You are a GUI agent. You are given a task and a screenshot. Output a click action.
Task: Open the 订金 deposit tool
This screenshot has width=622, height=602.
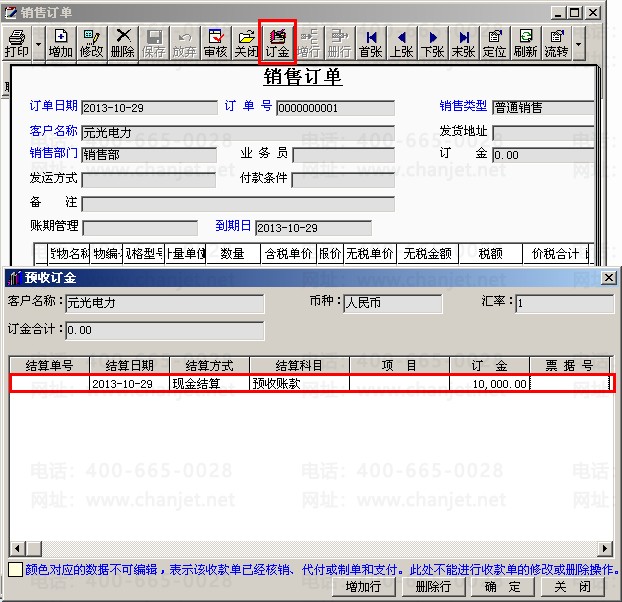click(277, 43)
